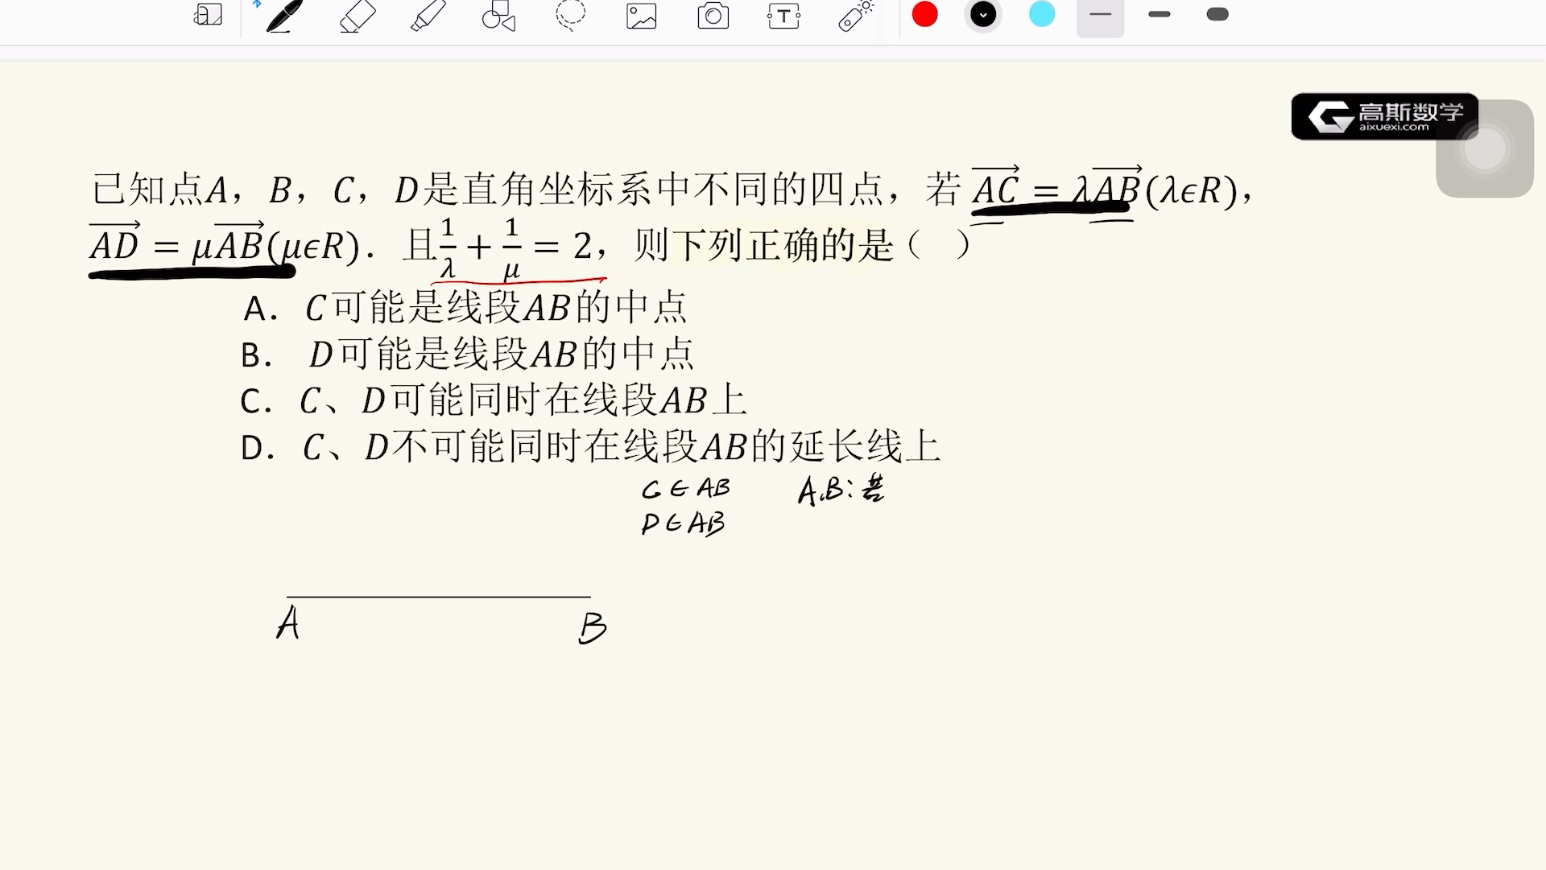
Task: Select the medium stroke width
Action: tap(1159, 15)
